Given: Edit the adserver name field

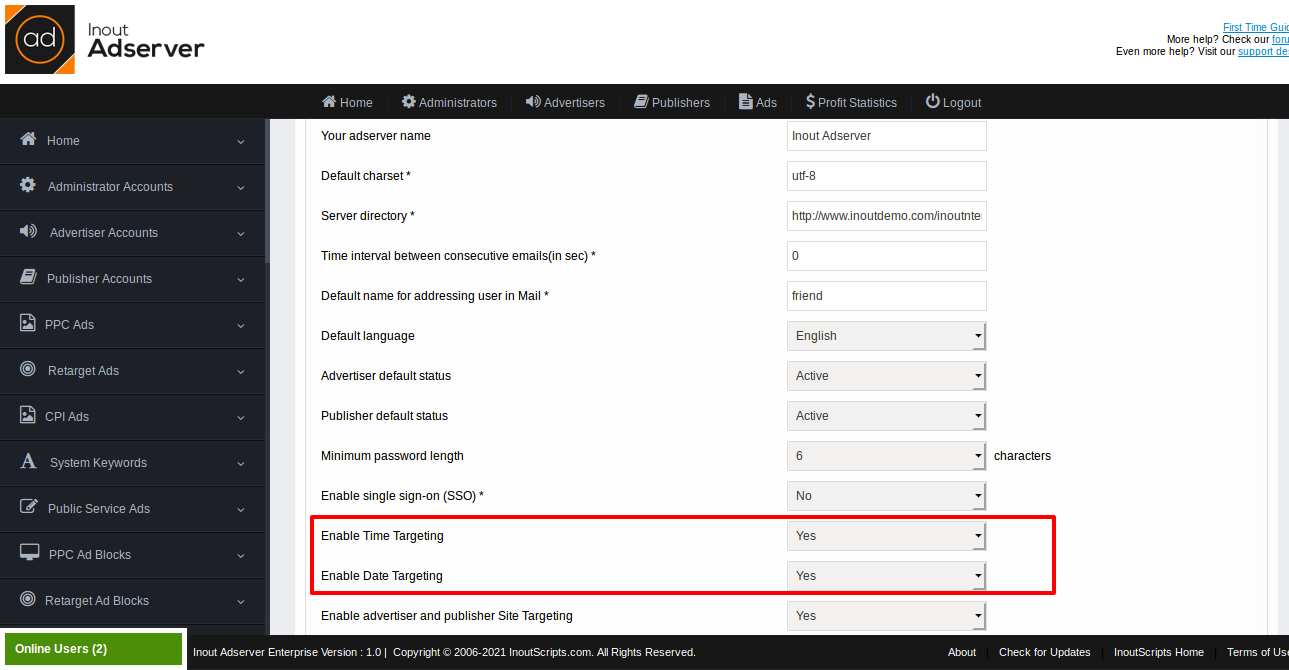Looking at the screenshot, I should coord(884,135).
